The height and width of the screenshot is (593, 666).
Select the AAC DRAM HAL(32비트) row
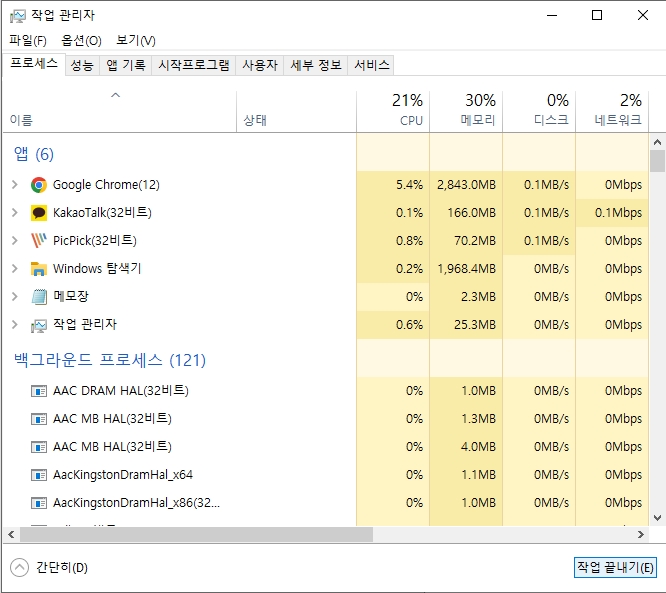pyautogui.click(x=325, y=391)
